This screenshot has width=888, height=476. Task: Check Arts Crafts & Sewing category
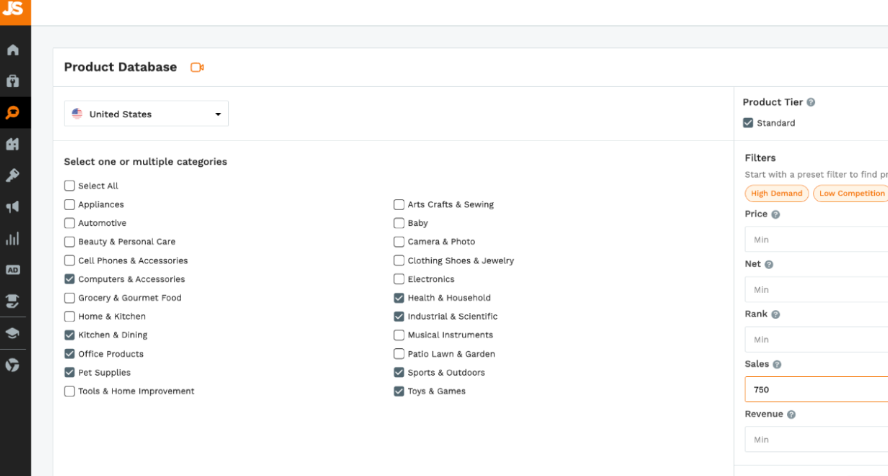399,204
